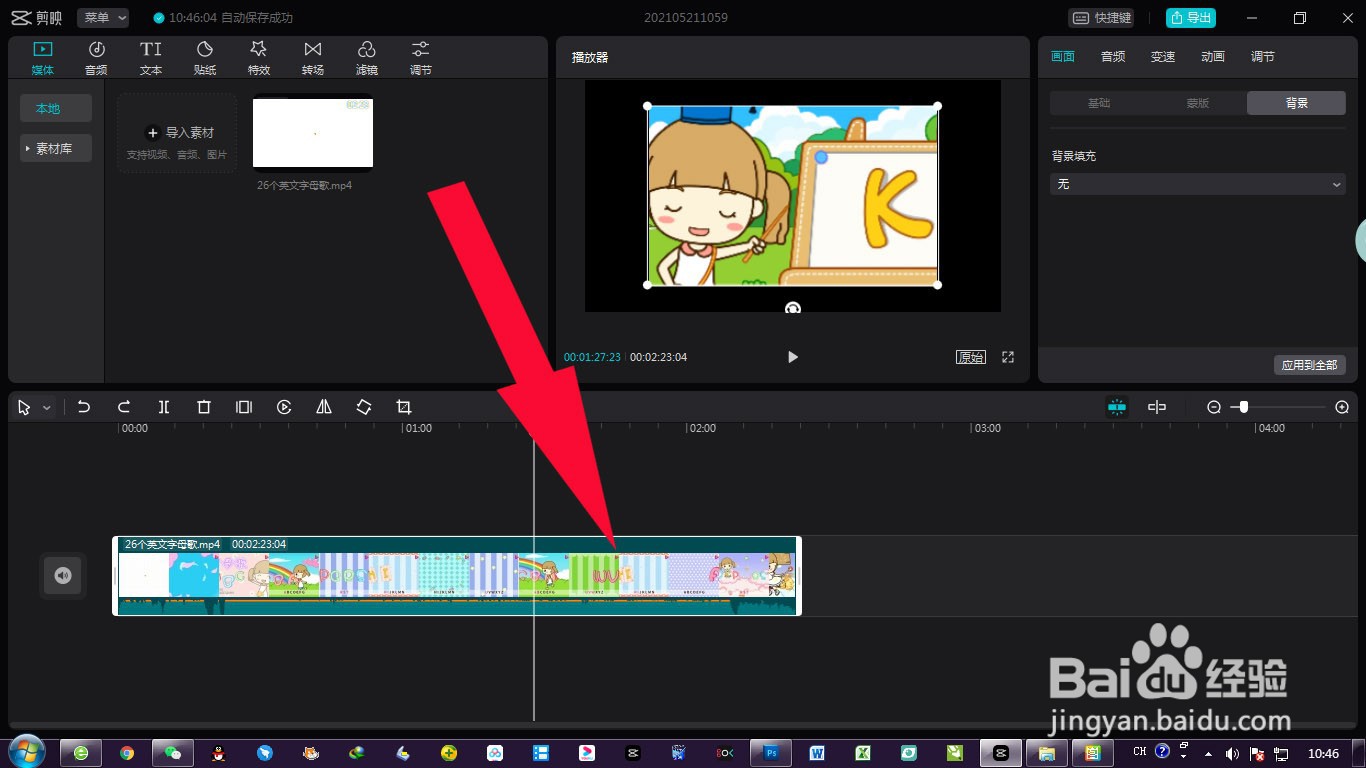Delete the selected clip with trash icon
1366x768 pixels.
coord(204,407)
